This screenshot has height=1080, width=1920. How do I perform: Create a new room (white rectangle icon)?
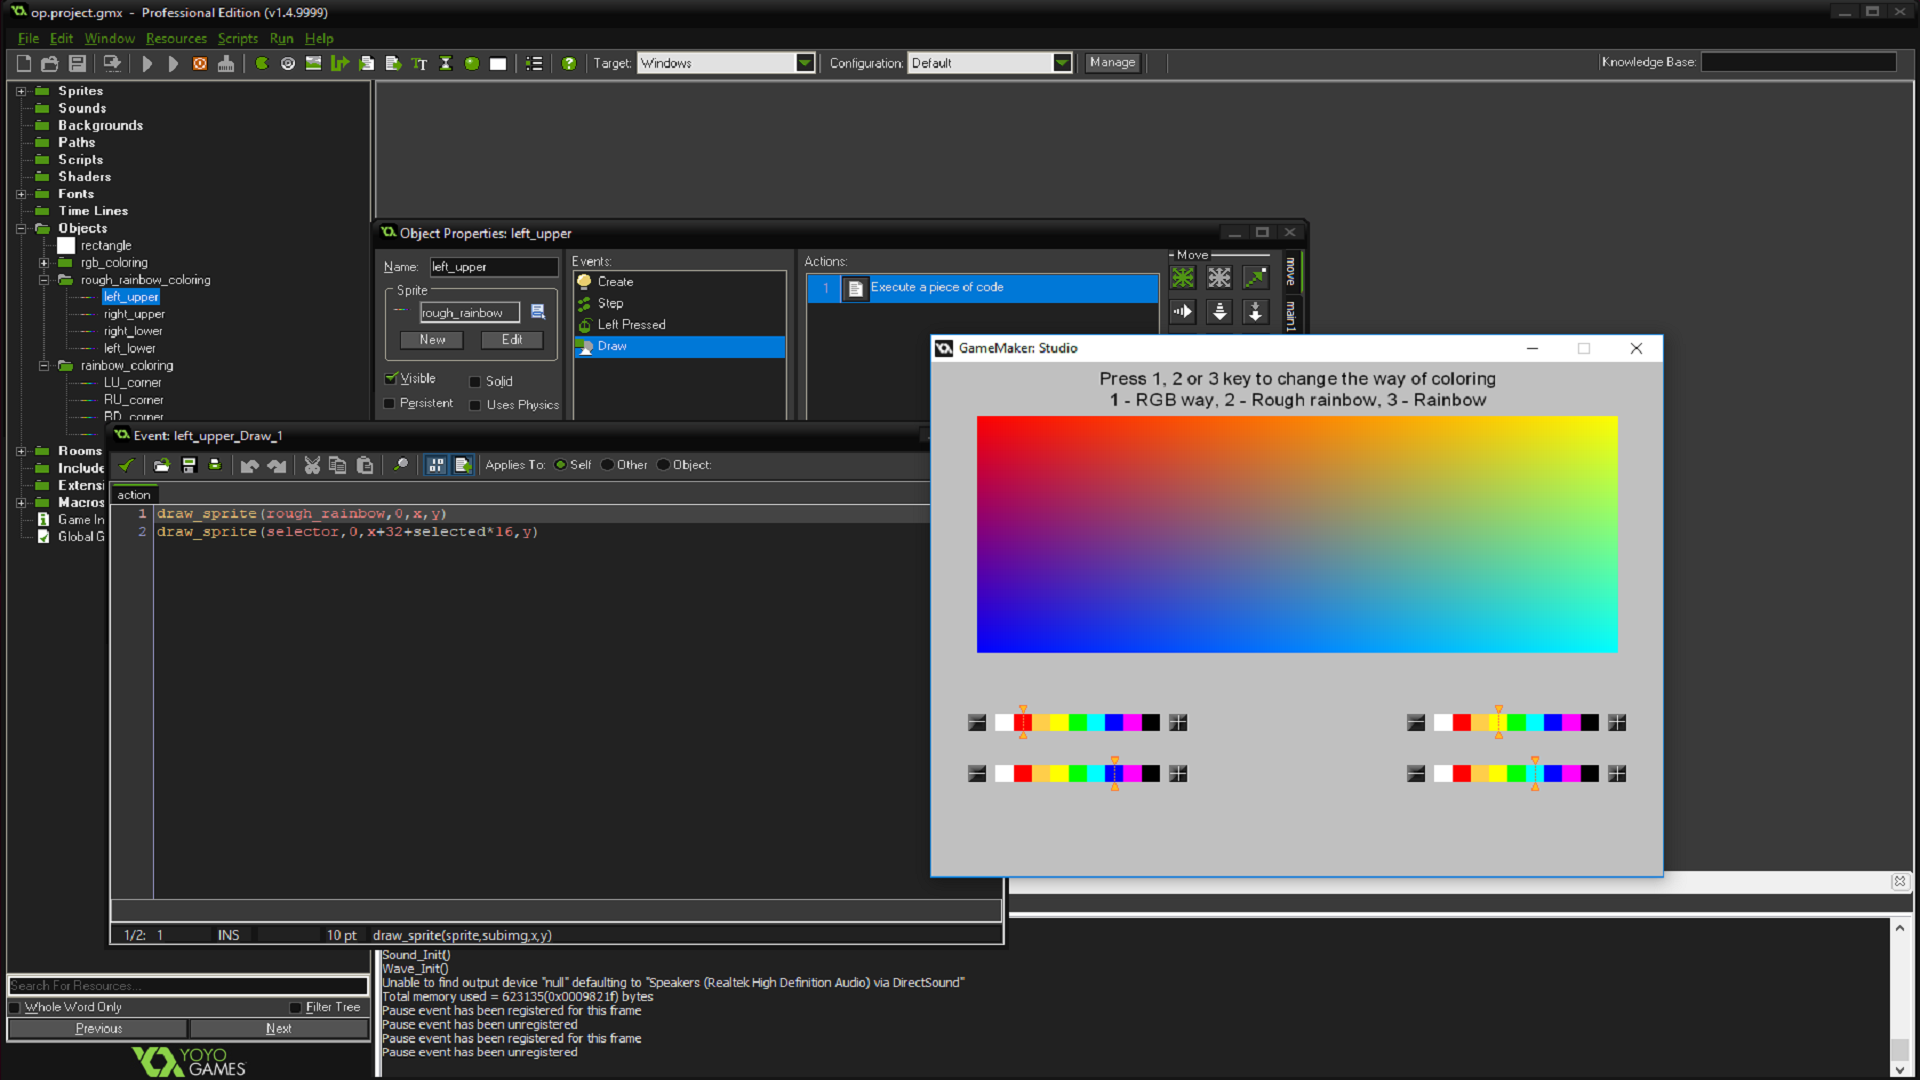pos(498,63)
